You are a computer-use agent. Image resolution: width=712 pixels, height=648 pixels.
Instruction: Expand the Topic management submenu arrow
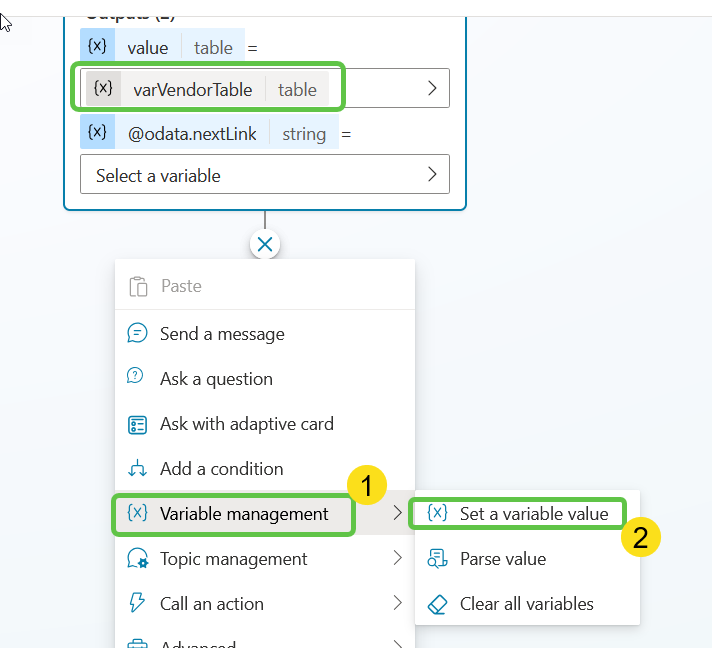(x=397, y=559)
